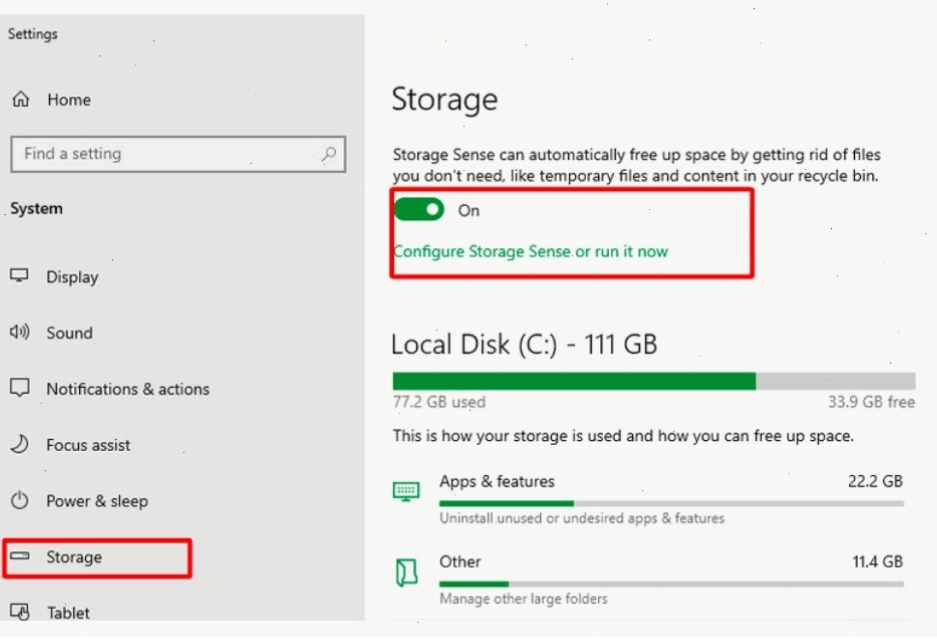Click the Other category usage bar
Viewport: 937px width, 639px height.
point(672,584)
